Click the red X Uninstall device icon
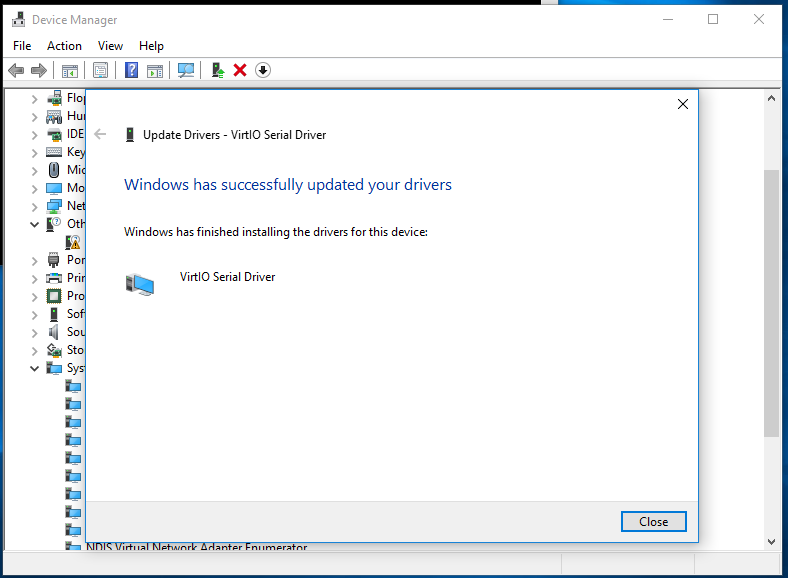This screenshot has width=788, height=578. point(240,70)
